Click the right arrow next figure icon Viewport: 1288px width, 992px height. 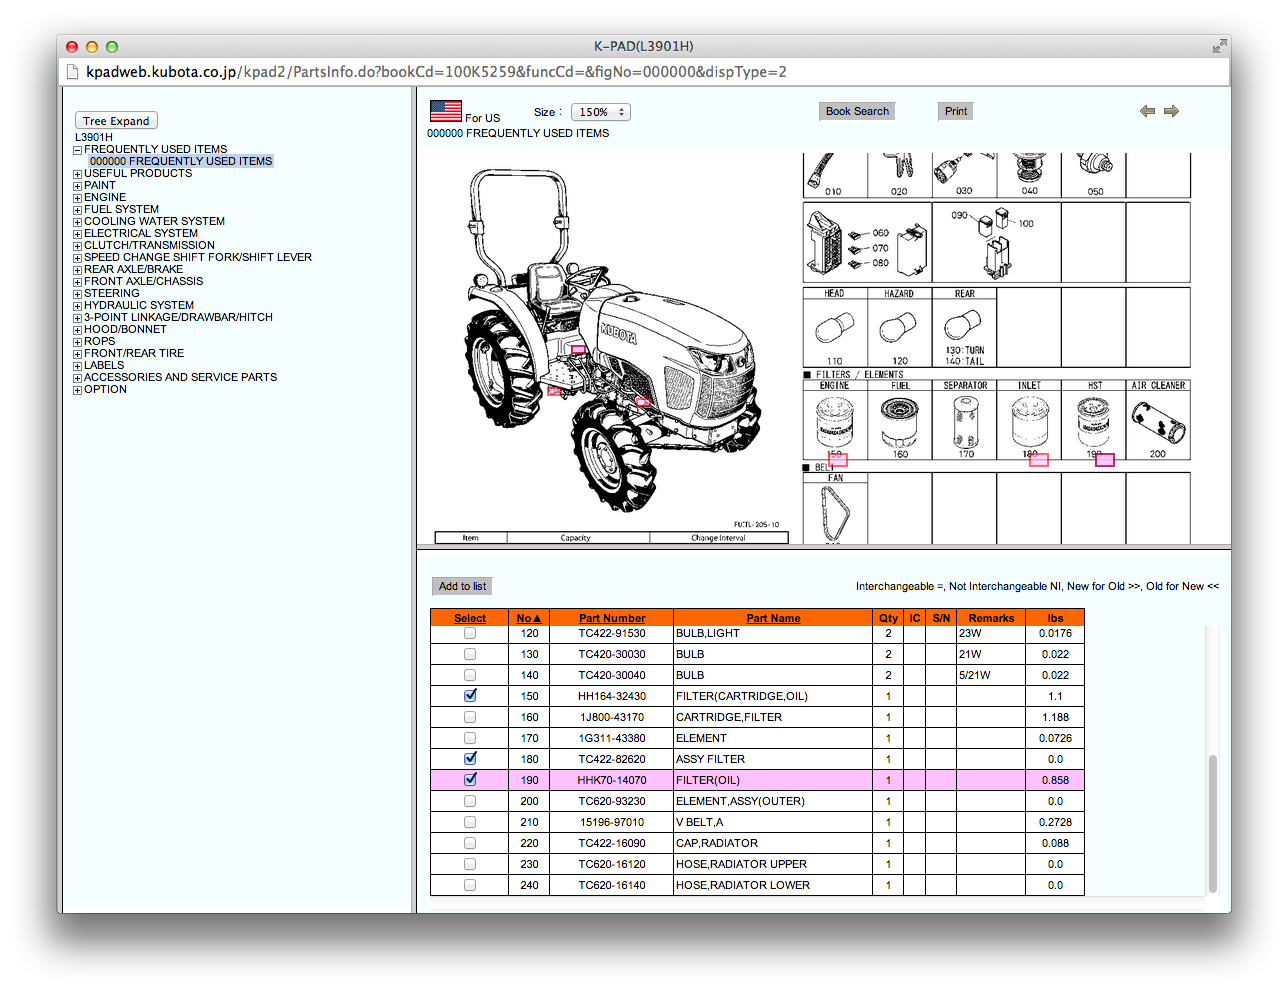click(x=1171, y=111)
